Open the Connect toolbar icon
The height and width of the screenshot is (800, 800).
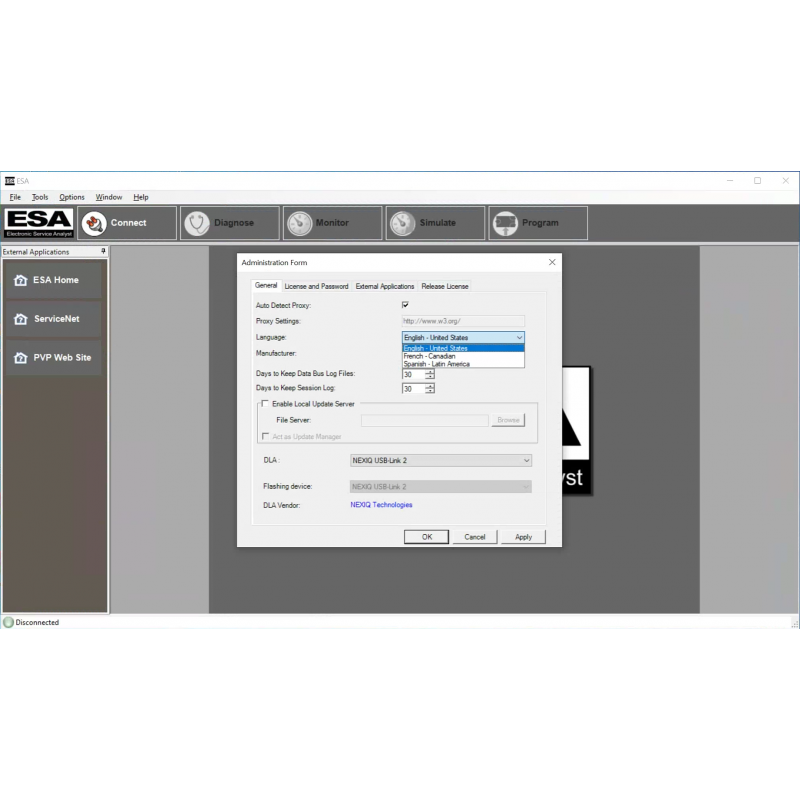coord(126,223)
